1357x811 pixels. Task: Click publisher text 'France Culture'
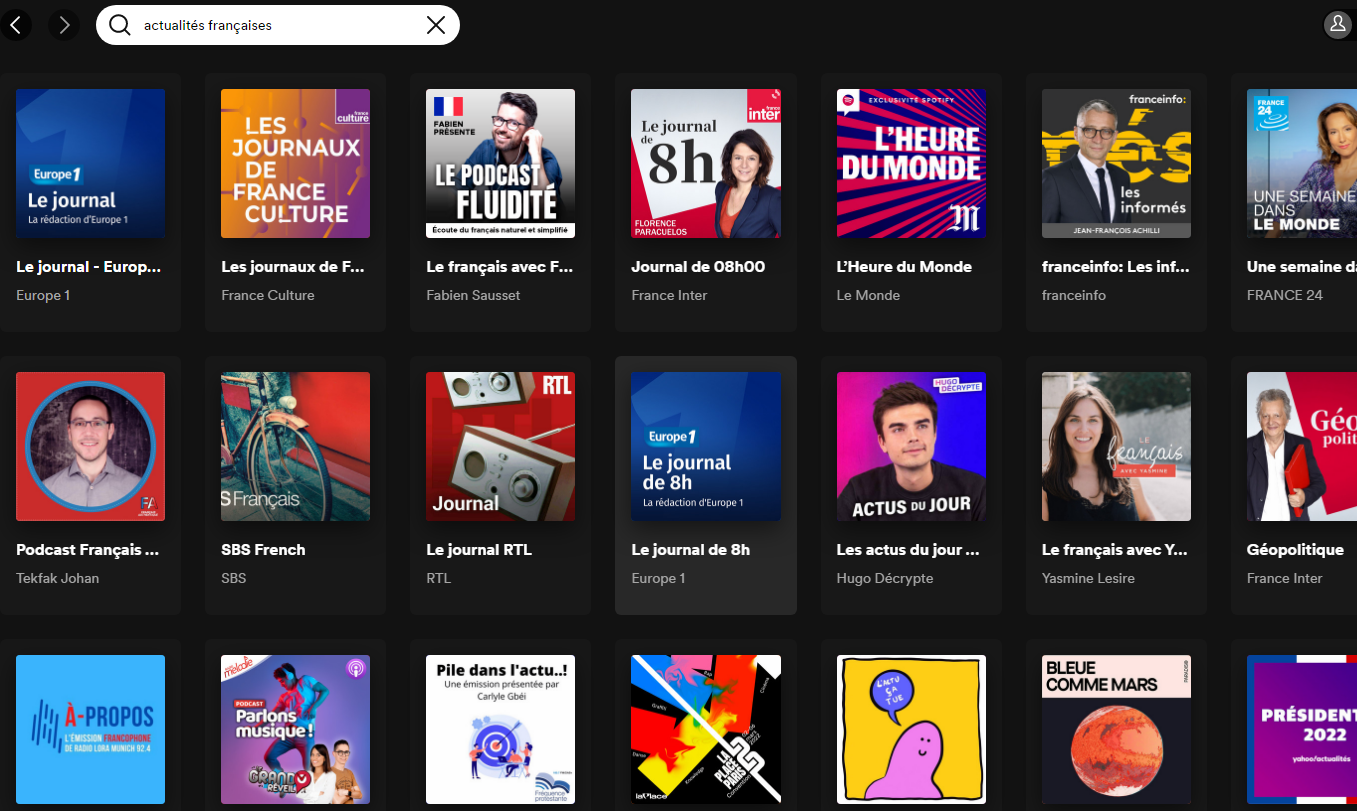click(x=268, y=295)
